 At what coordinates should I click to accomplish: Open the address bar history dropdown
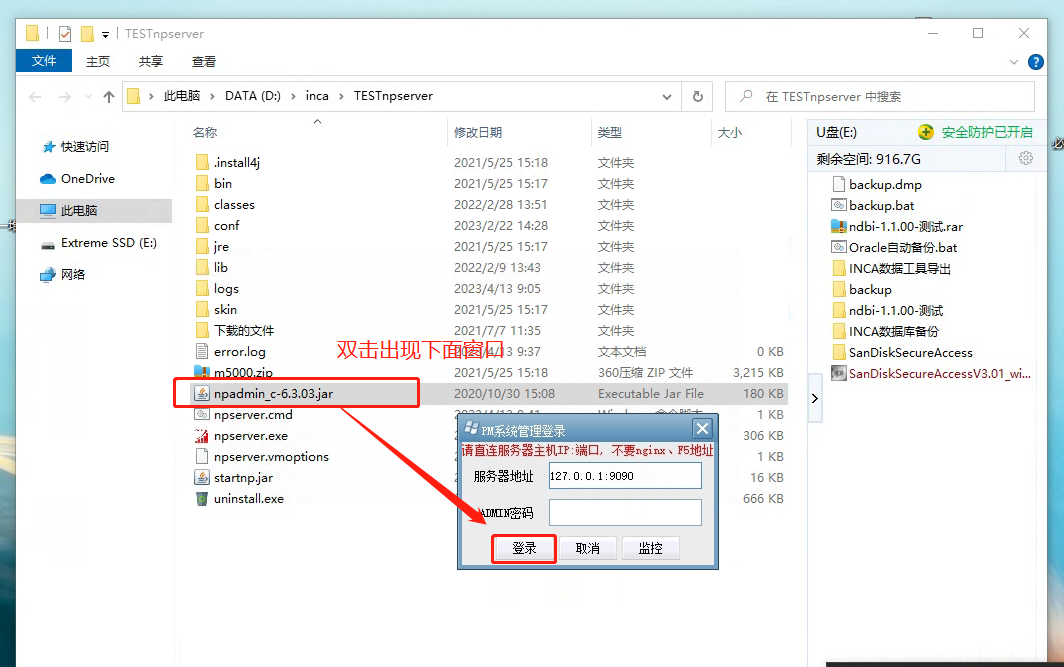pyautogui.click(x=667, y=97)
